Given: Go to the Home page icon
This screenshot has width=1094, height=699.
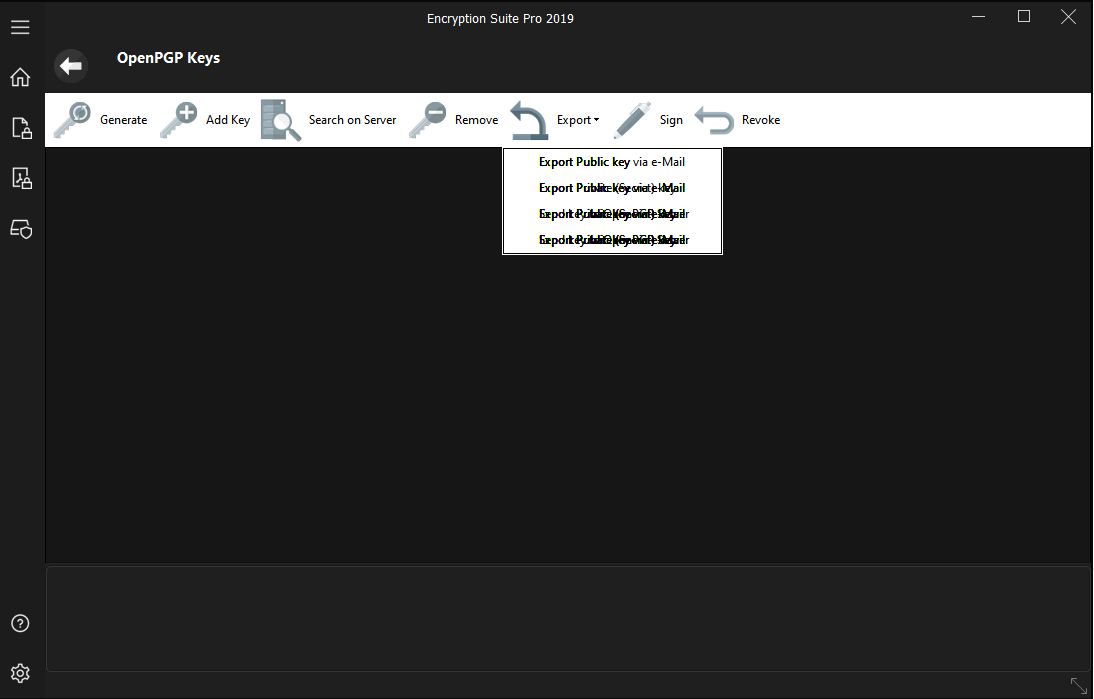Looking at the screenshot, I should tap(20, 77).
